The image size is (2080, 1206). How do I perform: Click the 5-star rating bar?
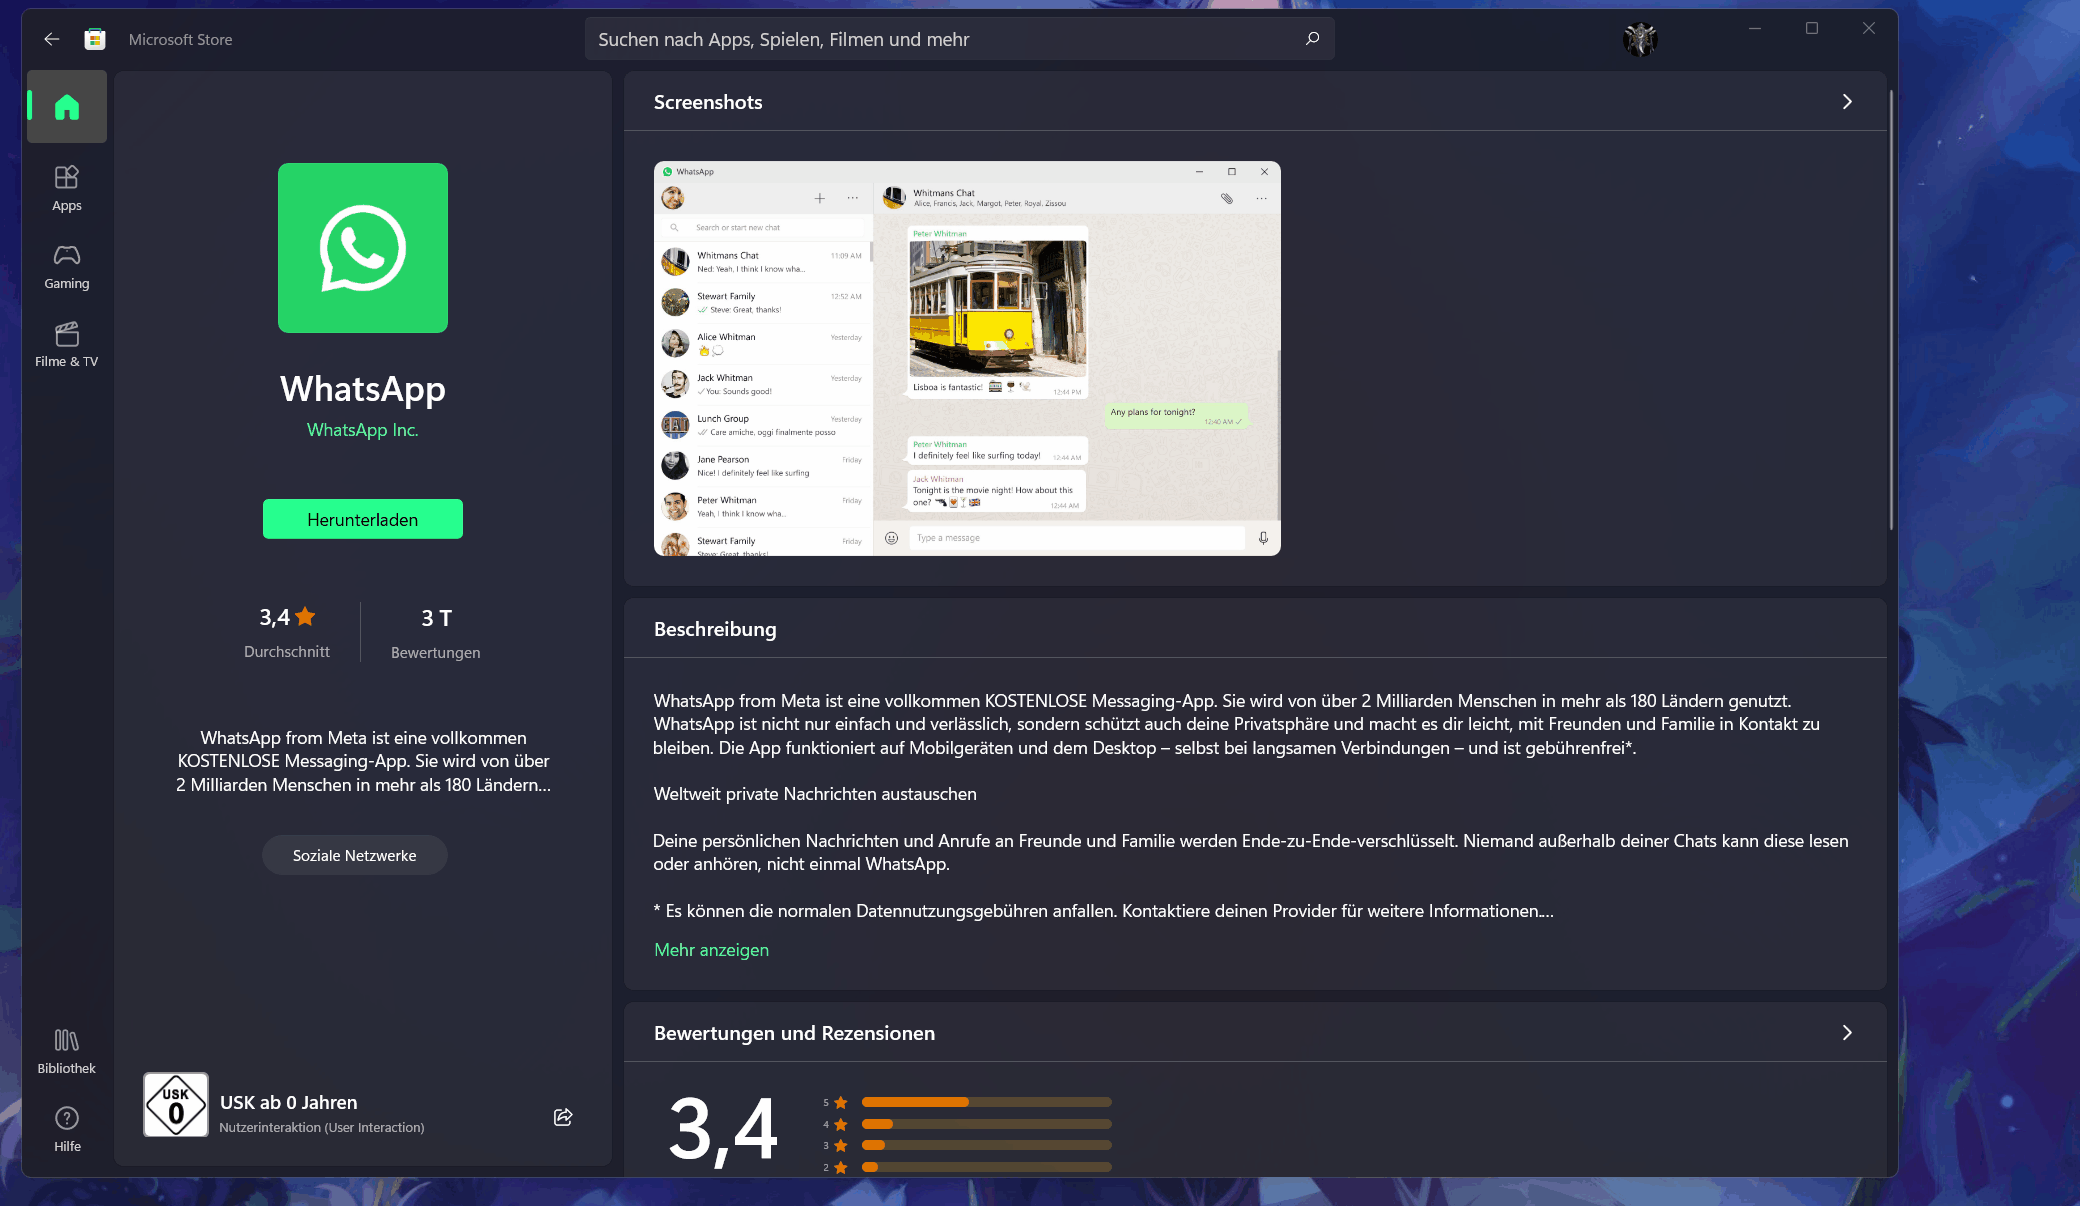[986, 1102]
